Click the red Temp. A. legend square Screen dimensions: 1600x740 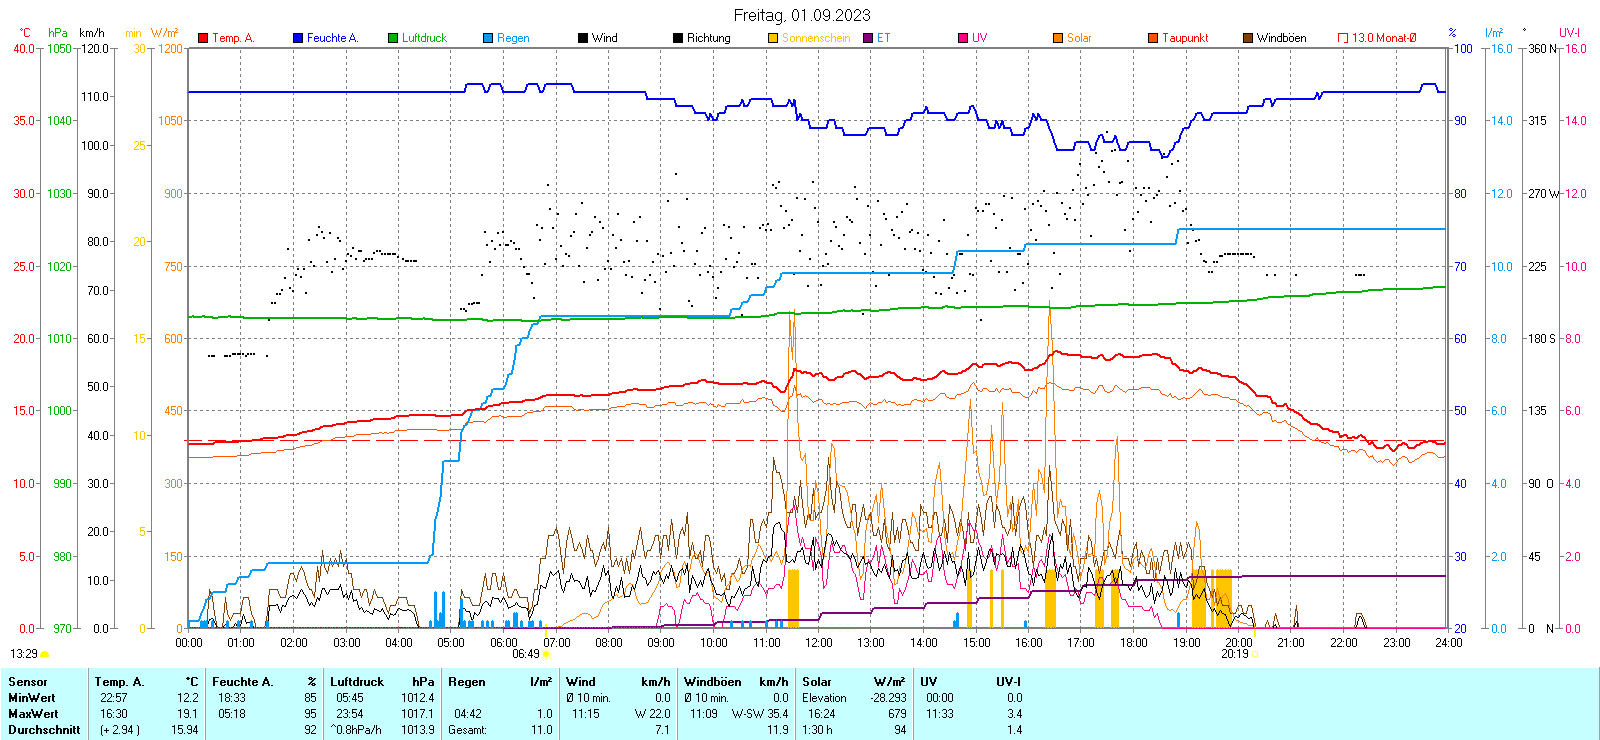click(203, 38)
